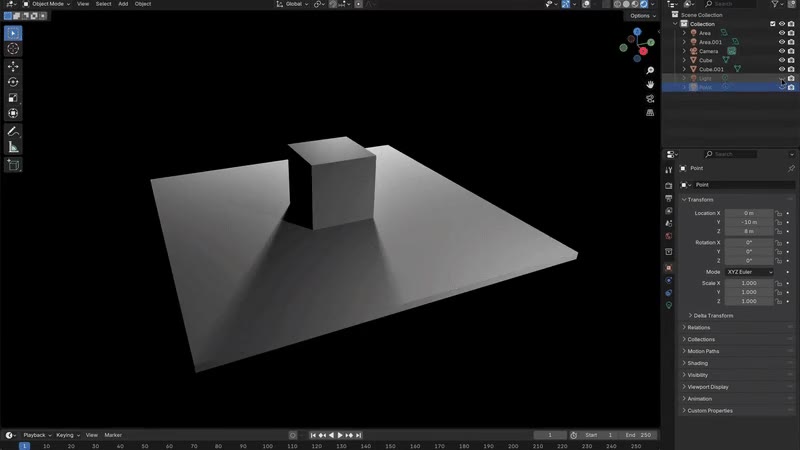Screen dimensions: 800x450
Task: Select the Annotate tool
Action: point(13,132)
